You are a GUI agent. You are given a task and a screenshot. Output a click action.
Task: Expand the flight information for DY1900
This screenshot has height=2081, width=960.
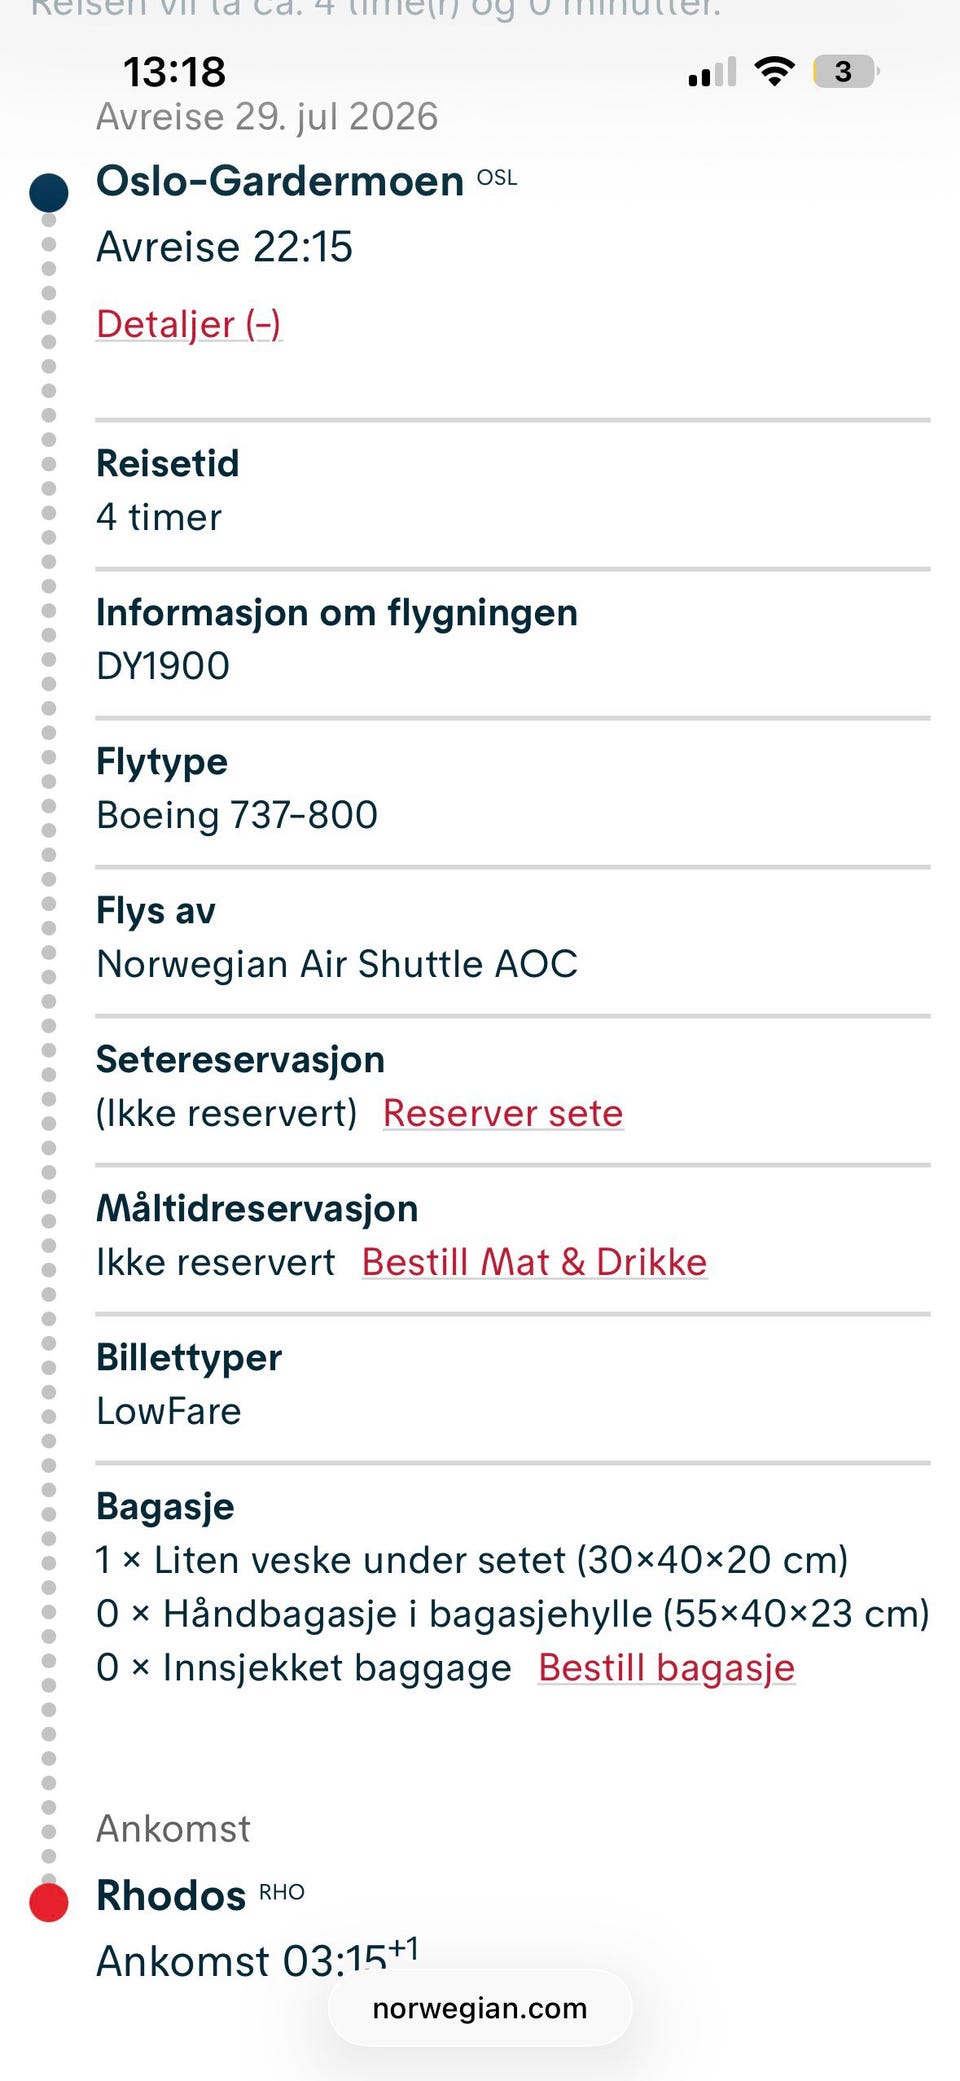[x=337, y=612]
